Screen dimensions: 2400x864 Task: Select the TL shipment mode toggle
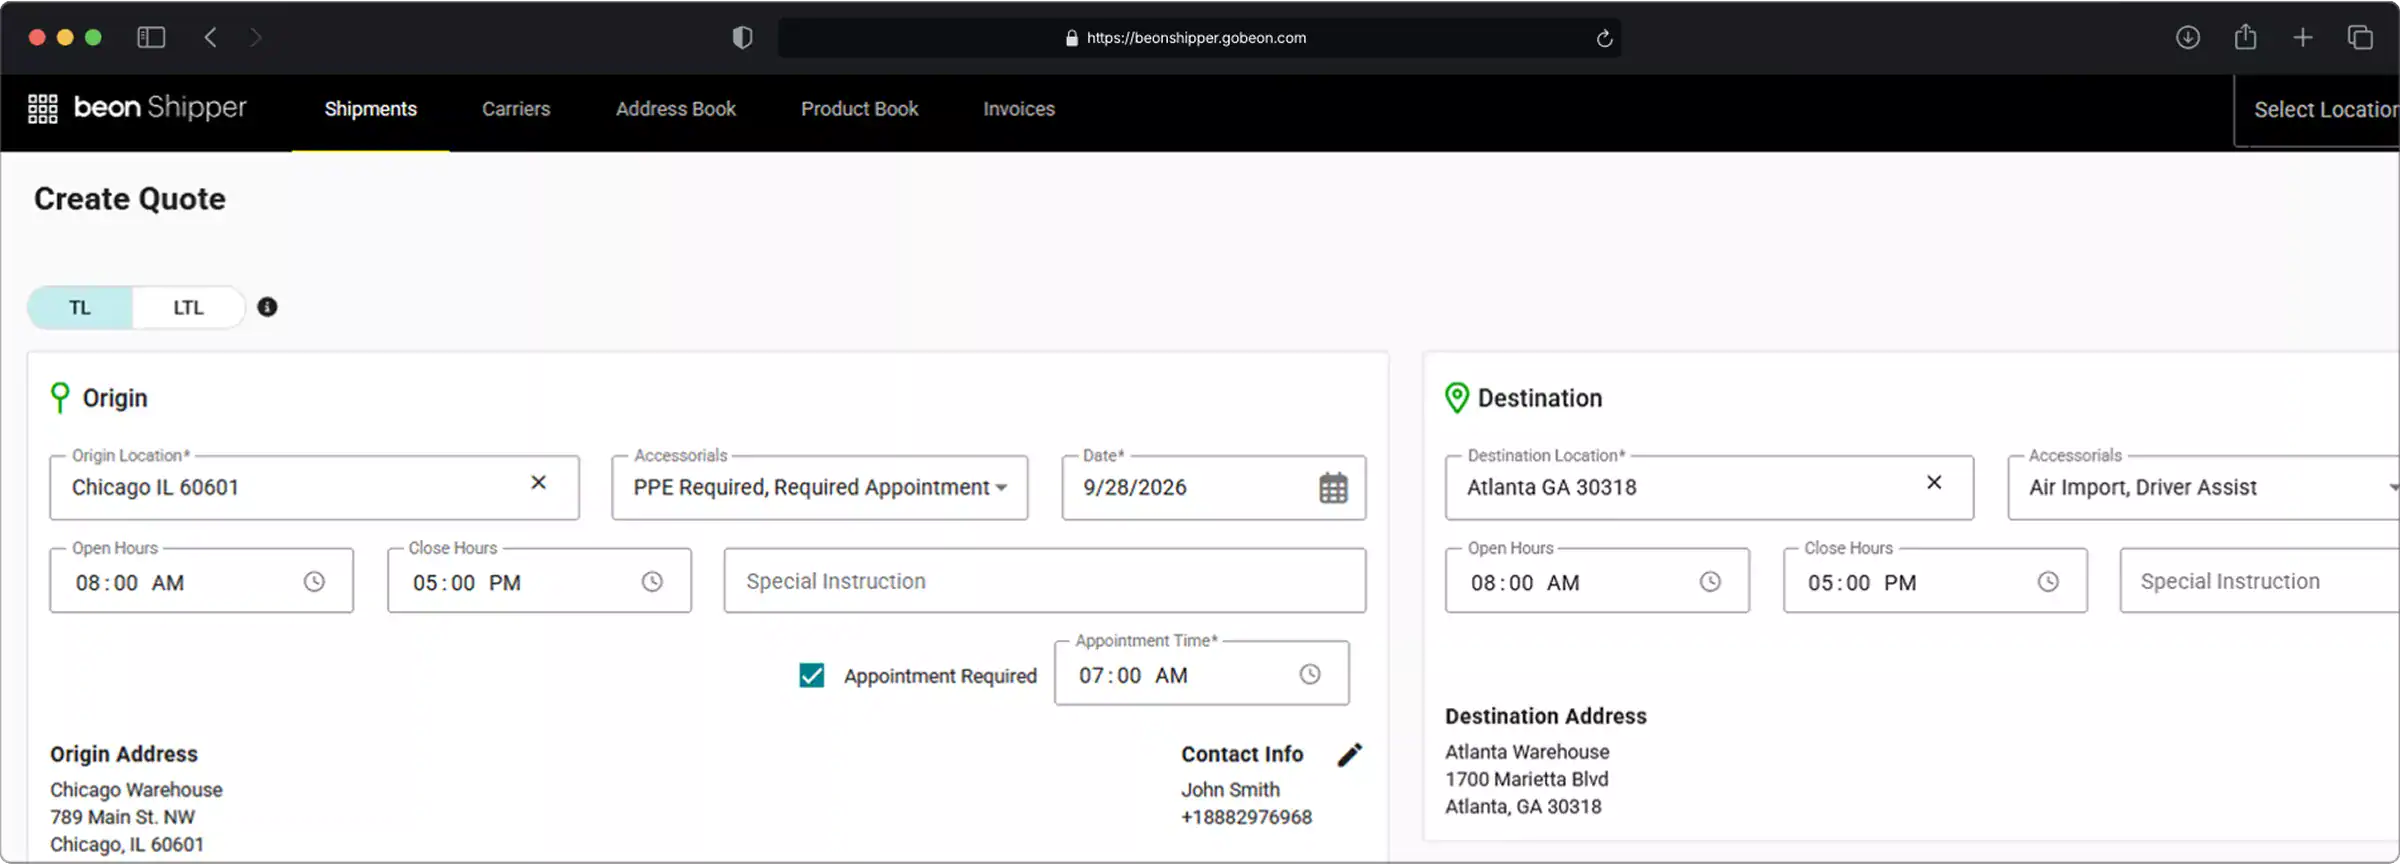(x=80, y=308)
